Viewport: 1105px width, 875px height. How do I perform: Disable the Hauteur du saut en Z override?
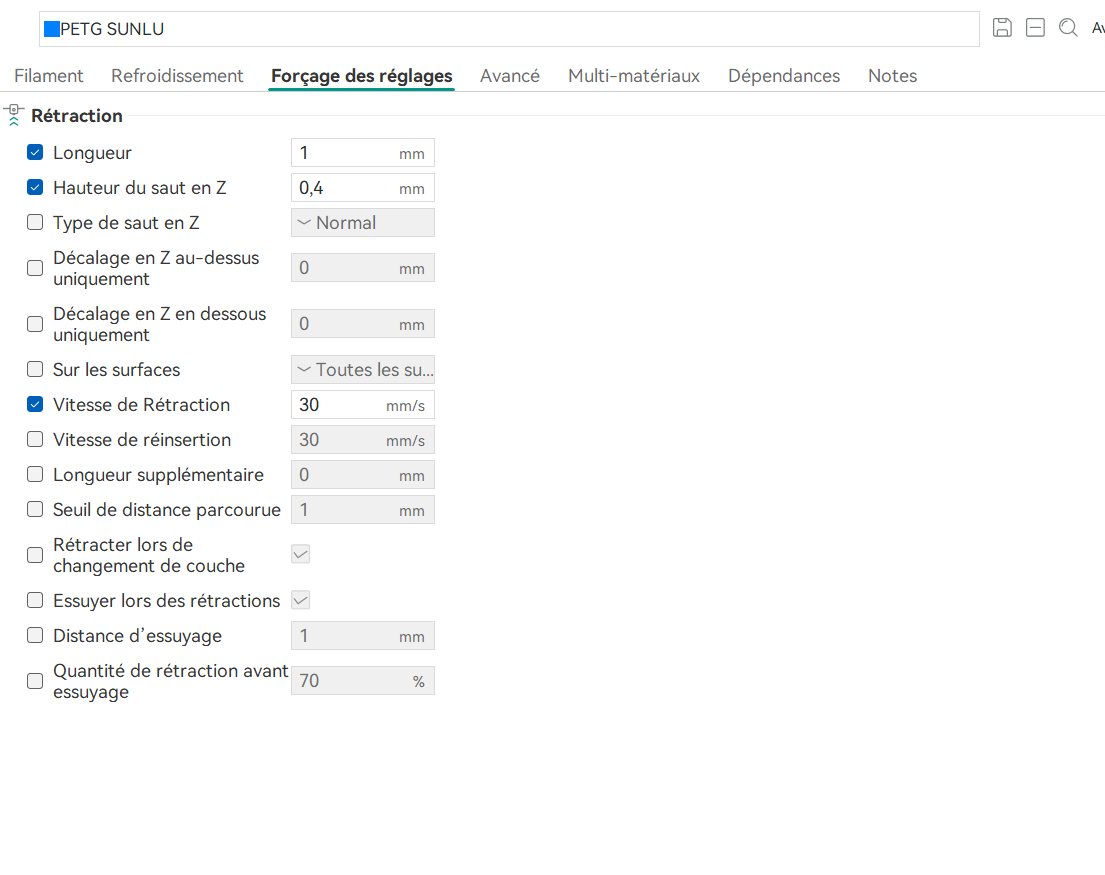[35, 188]
